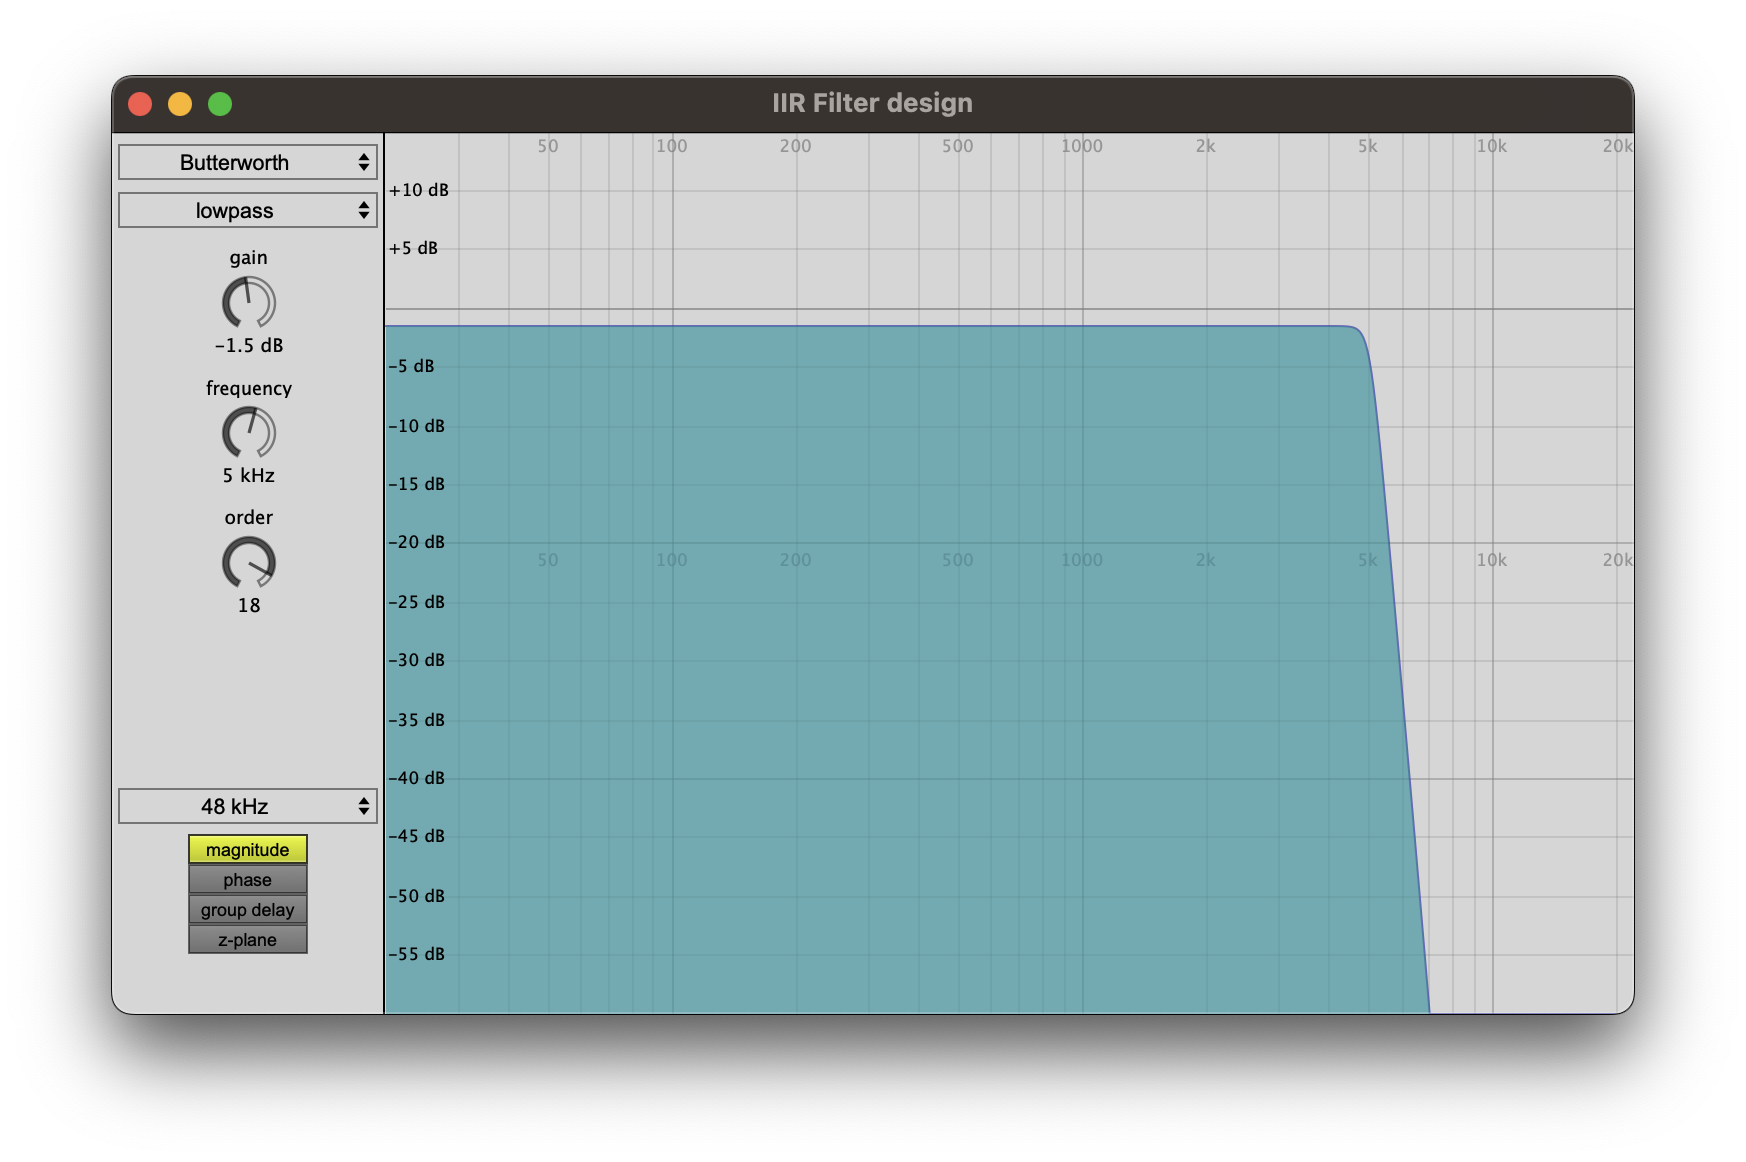The width and height of the screenshot is (1746, 1162).
Task: Open the lowpass response type dropdown
Action: (x=247, y=210)
